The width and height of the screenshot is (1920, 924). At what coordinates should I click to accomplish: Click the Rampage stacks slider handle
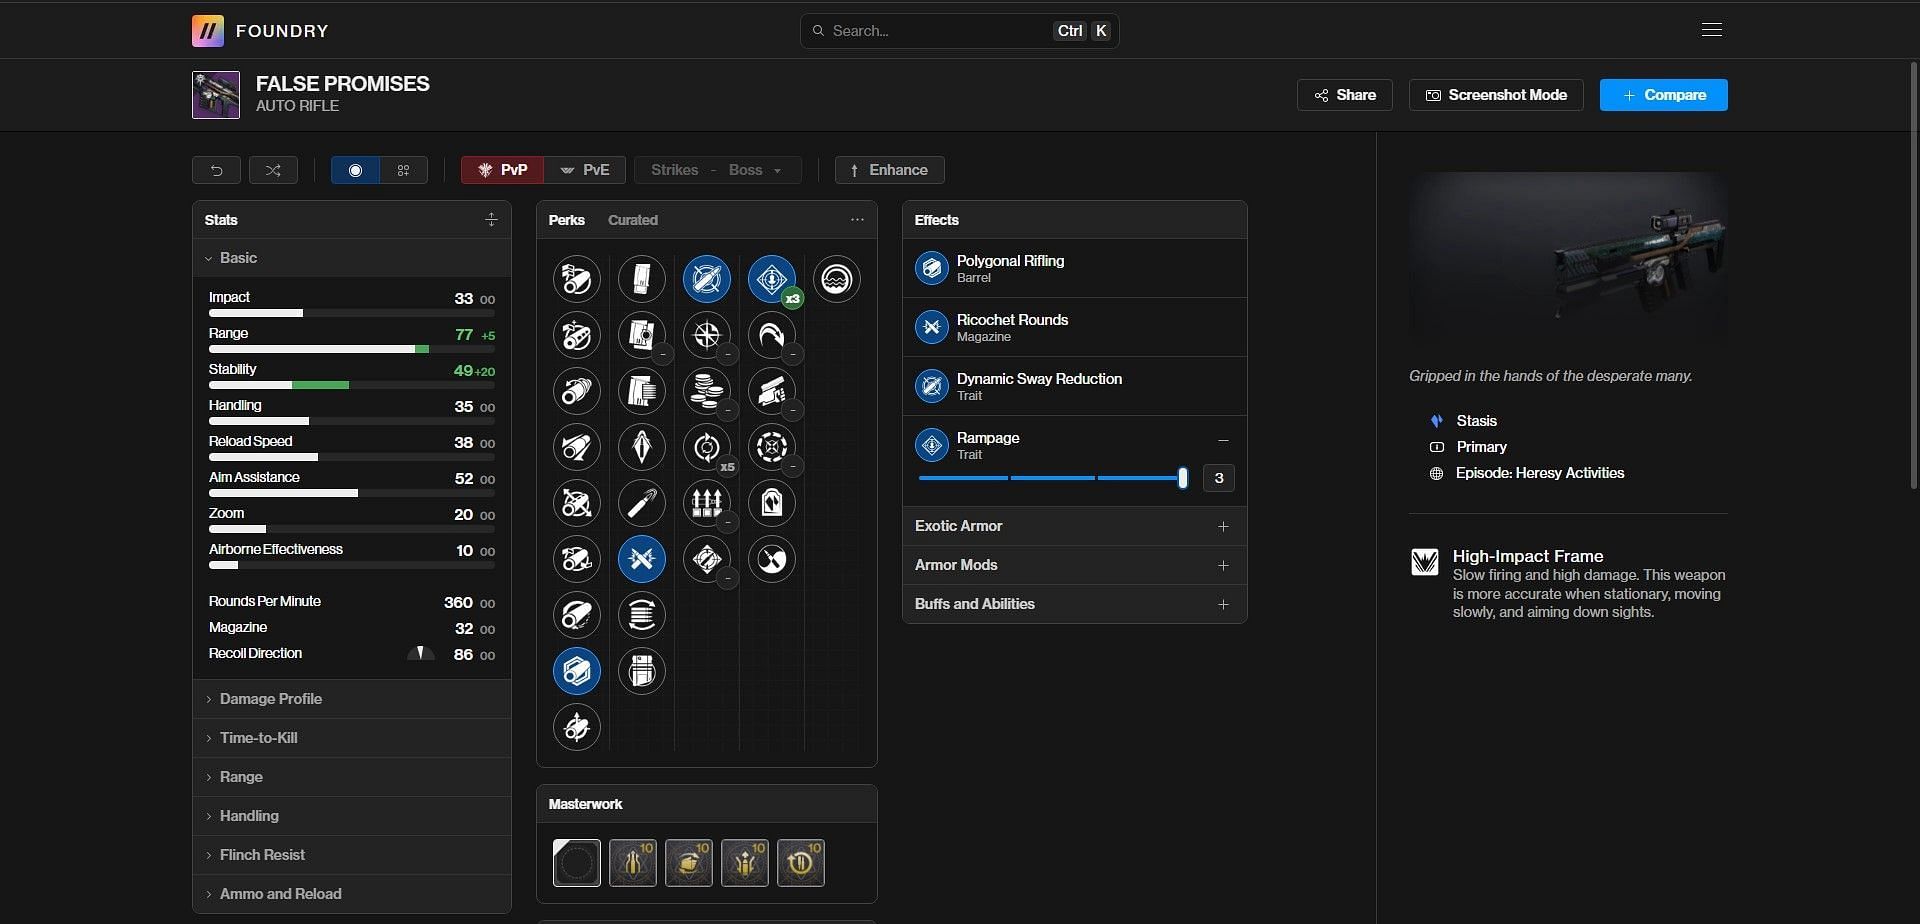pyautogui.click(x=1182, y=478)
